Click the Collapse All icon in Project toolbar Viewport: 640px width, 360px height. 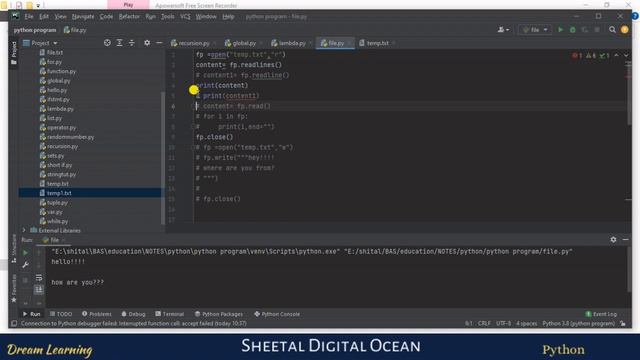[x=131, y=43]
